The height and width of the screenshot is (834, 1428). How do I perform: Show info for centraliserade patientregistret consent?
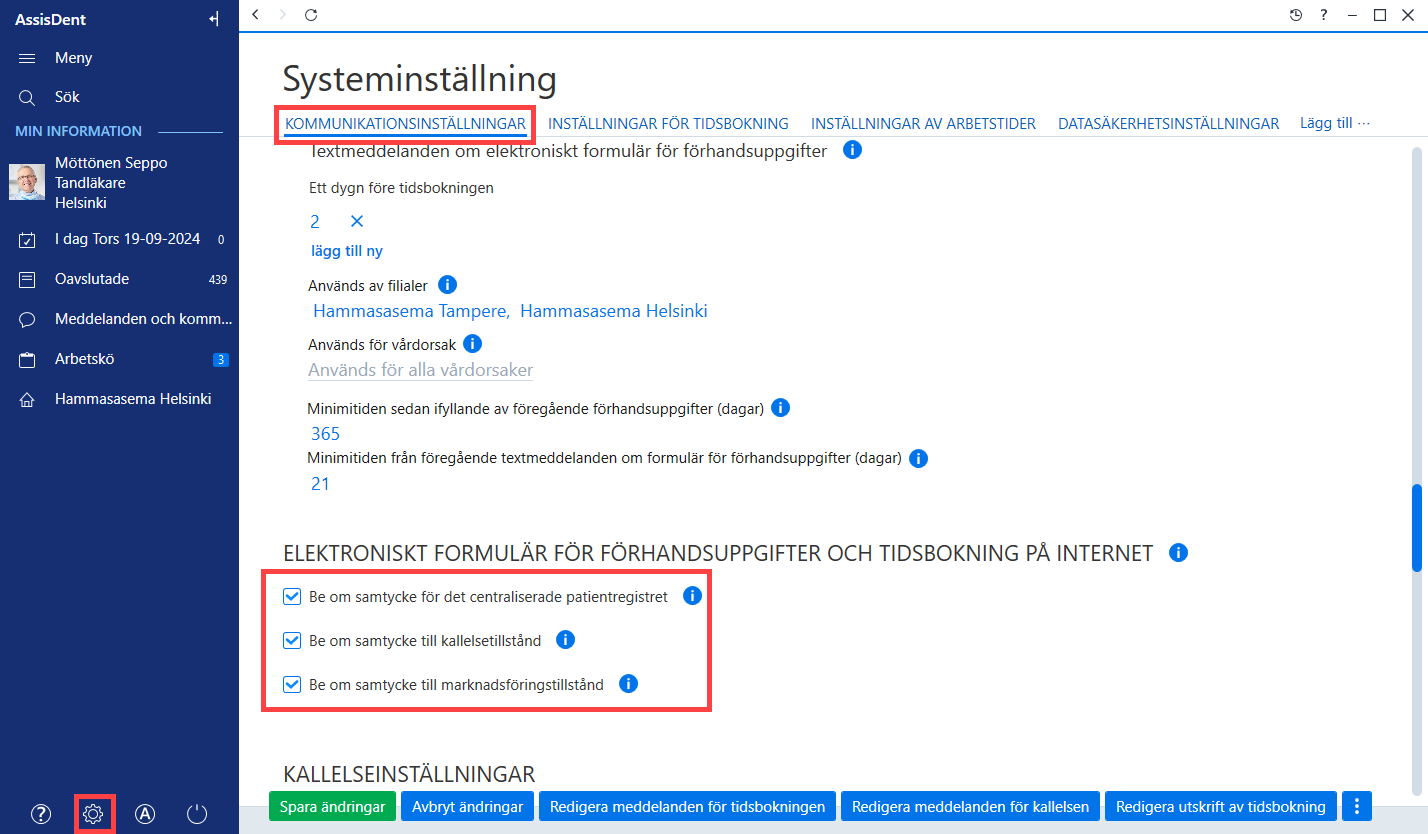692,596
